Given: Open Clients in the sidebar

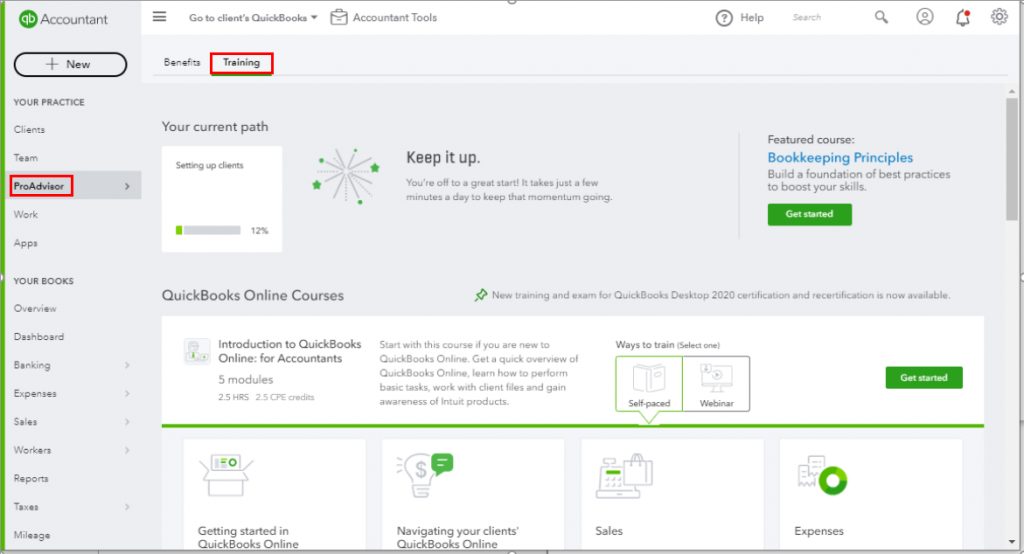Looking at the screenshot, I should 29,129.
